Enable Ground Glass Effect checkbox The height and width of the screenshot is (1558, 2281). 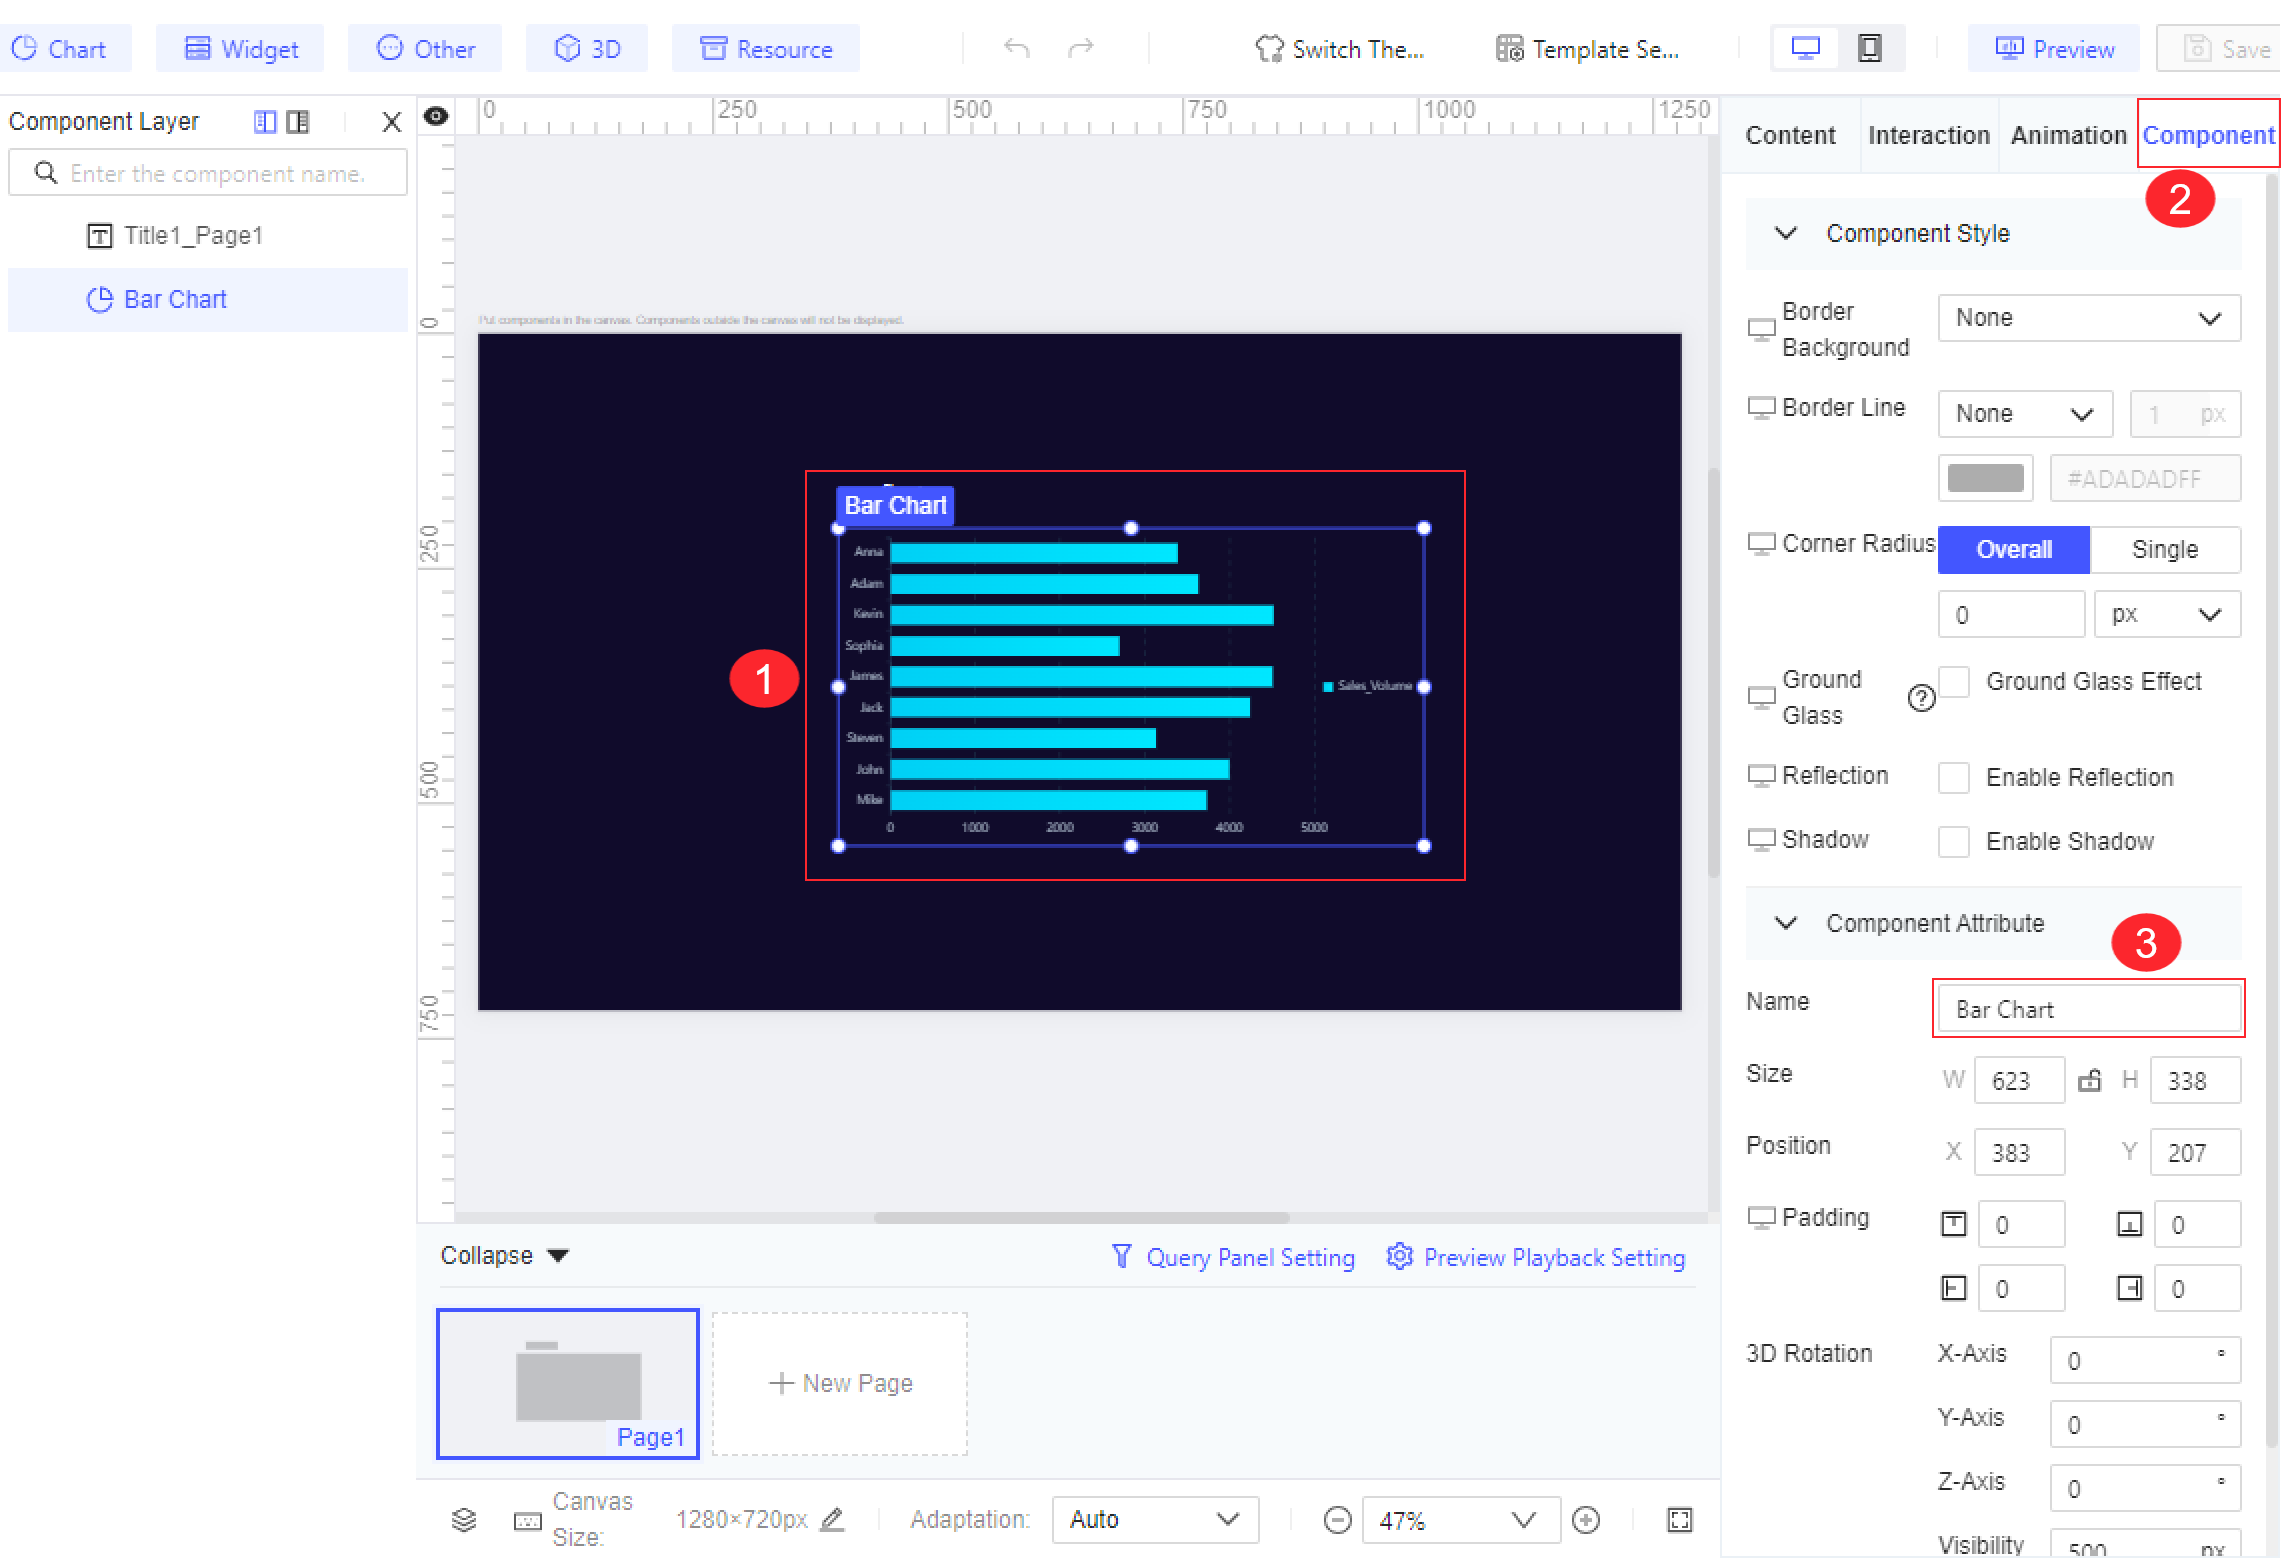tap(1954, 681)
